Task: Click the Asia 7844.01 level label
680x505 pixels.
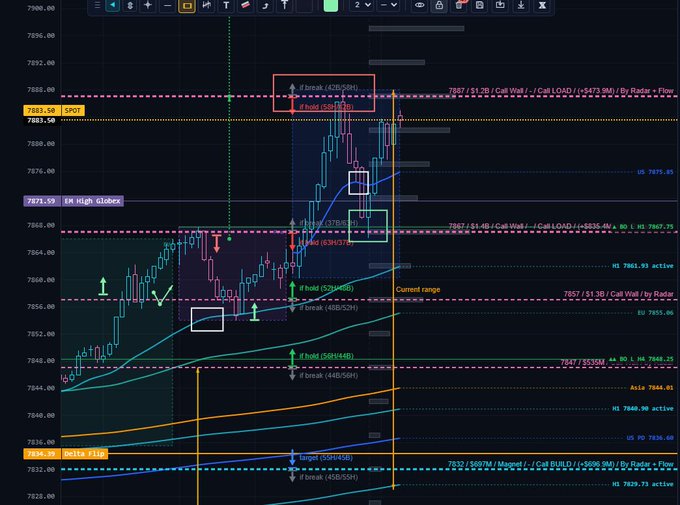Action: 652,388
